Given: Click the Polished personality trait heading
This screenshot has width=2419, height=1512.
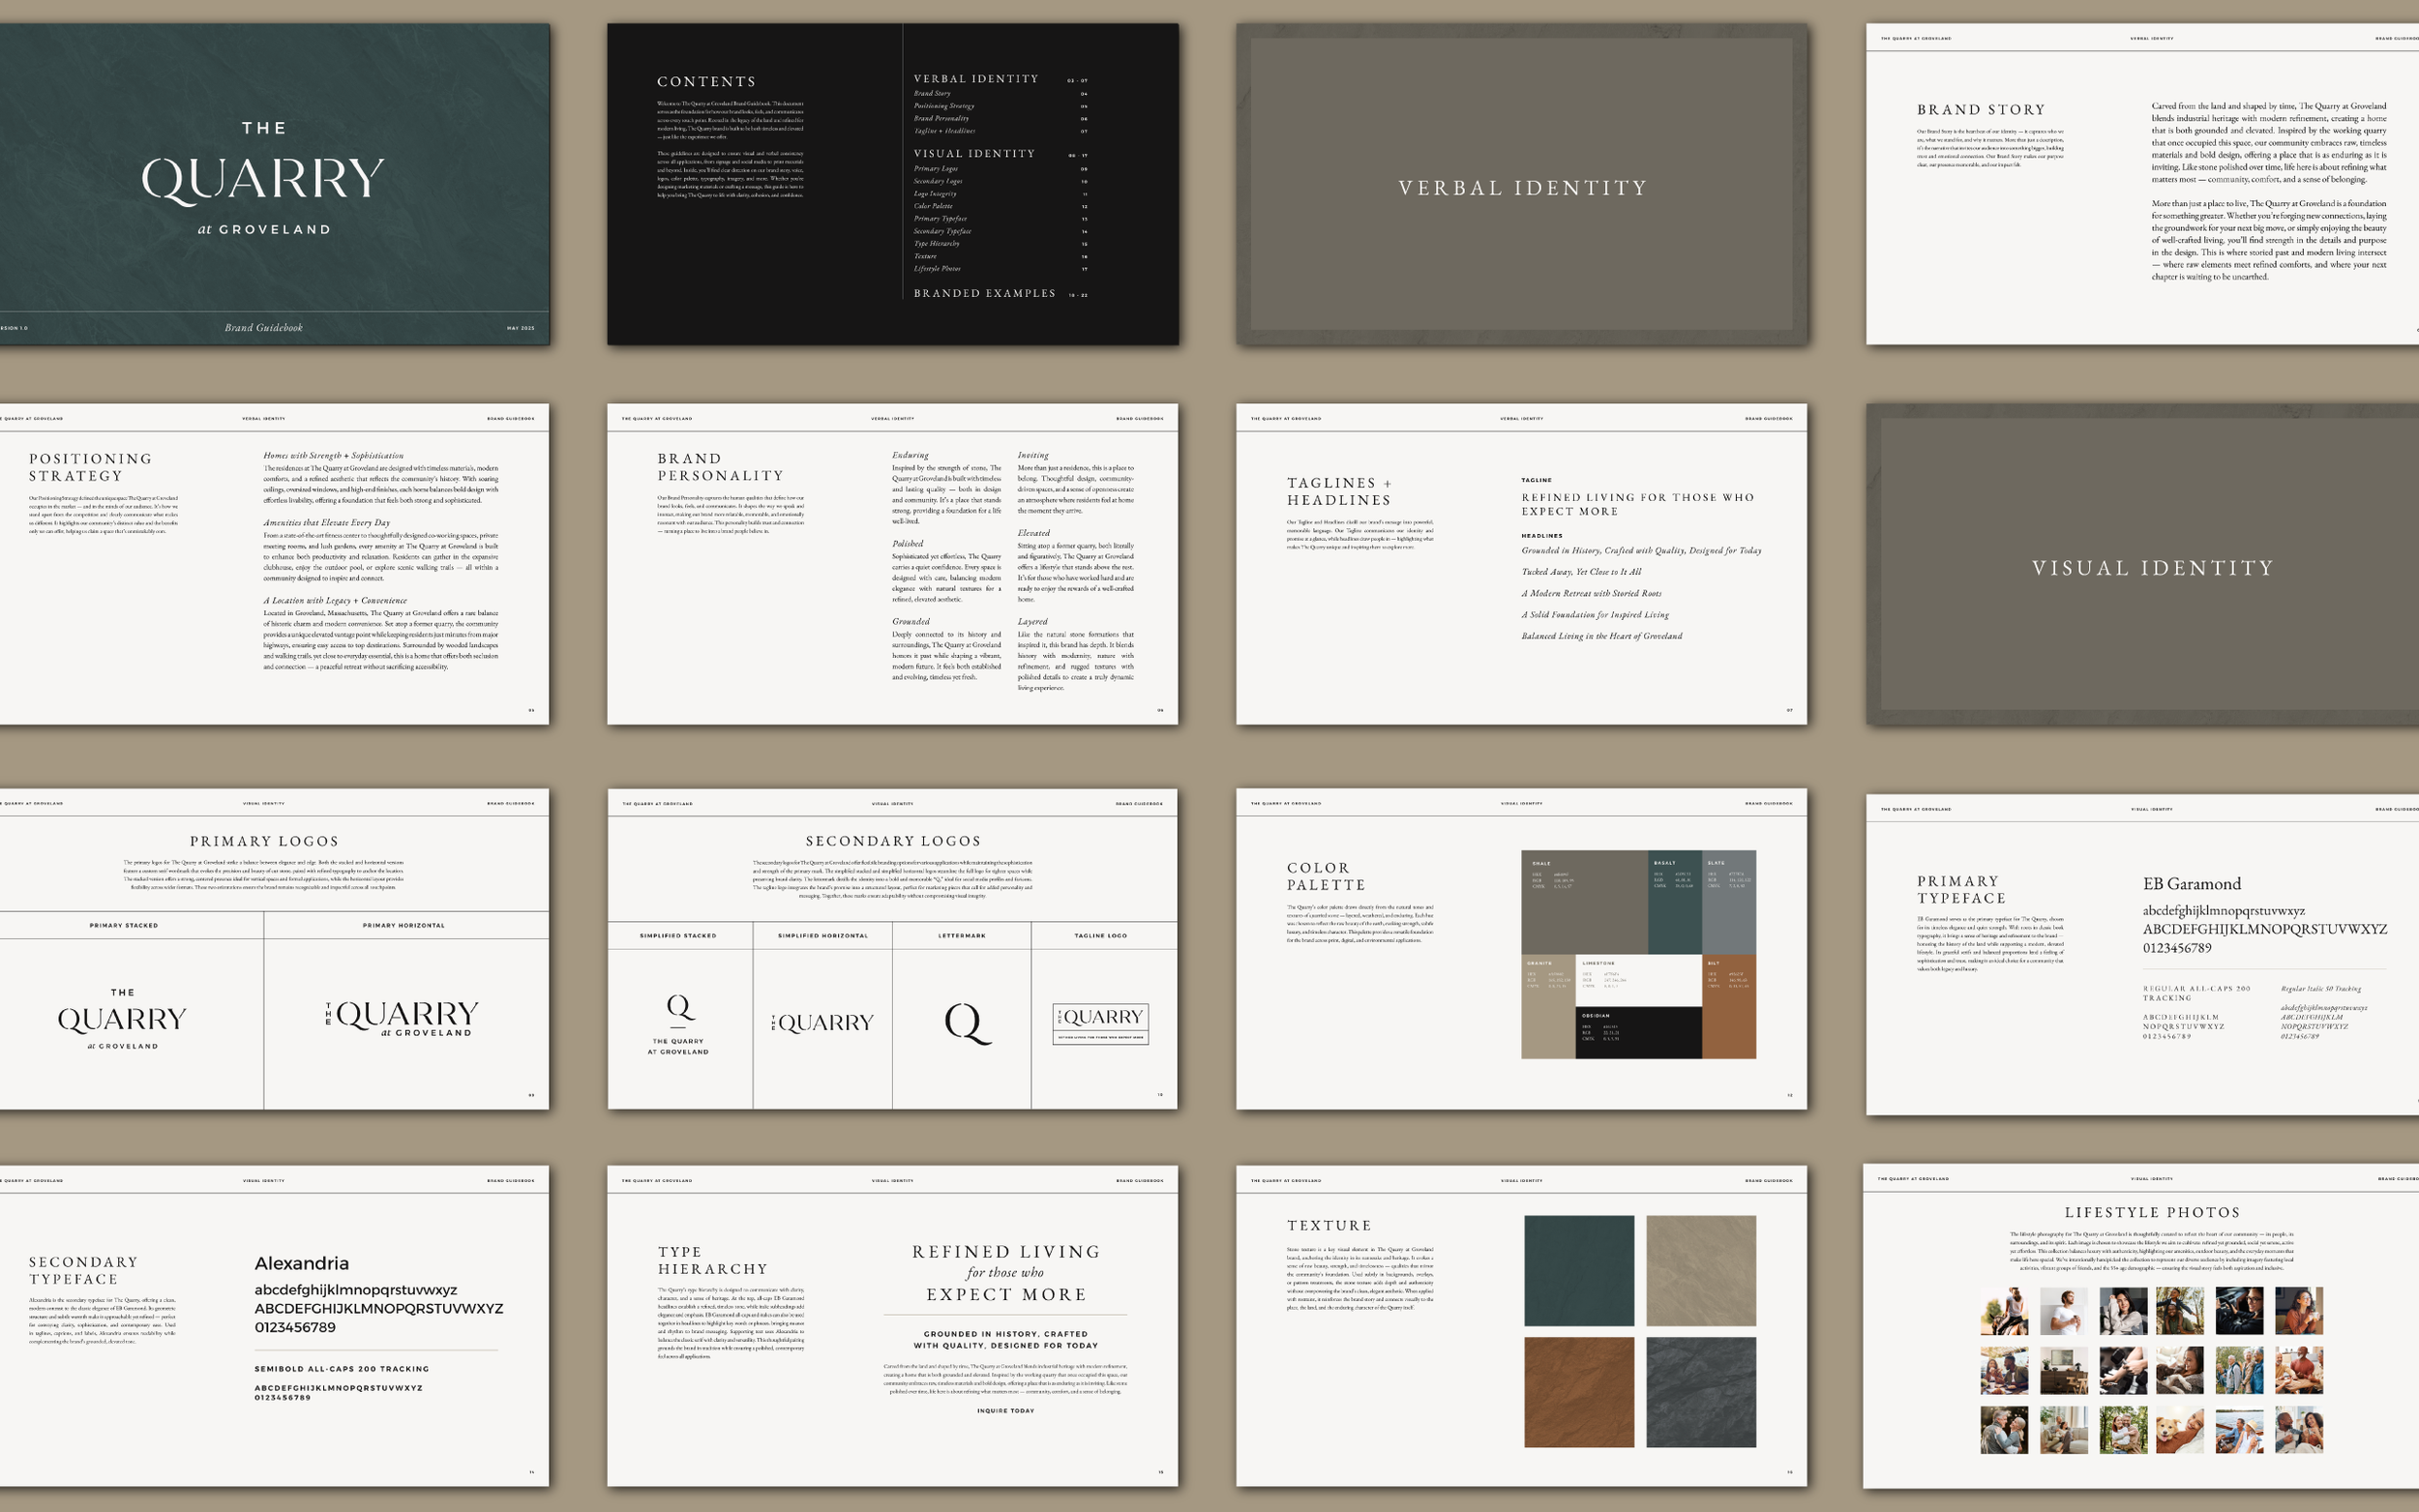Looking at the screenshot, I should click(x=908, y=544).
